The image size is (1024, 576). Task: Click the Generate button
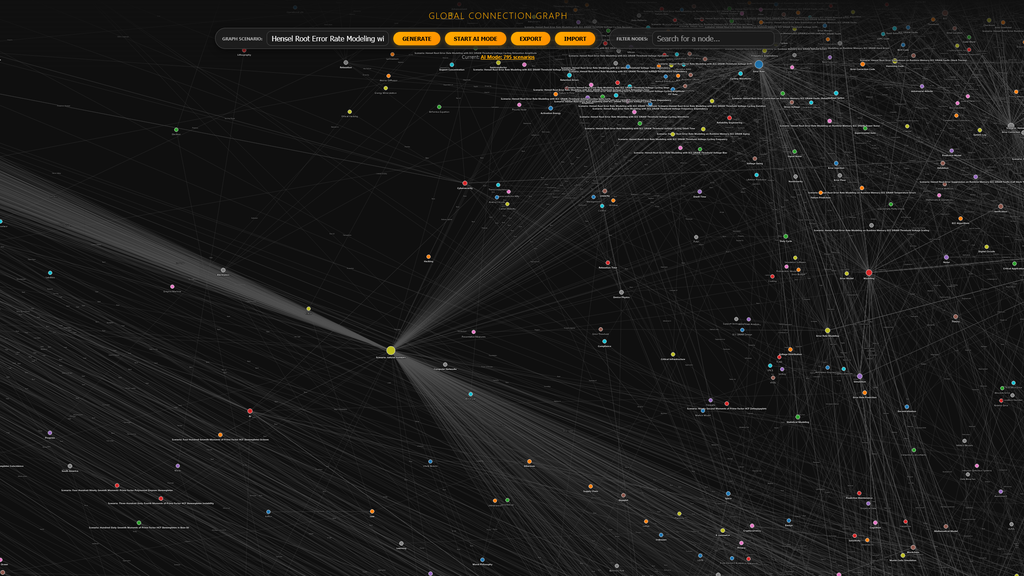tap(417, 39)
